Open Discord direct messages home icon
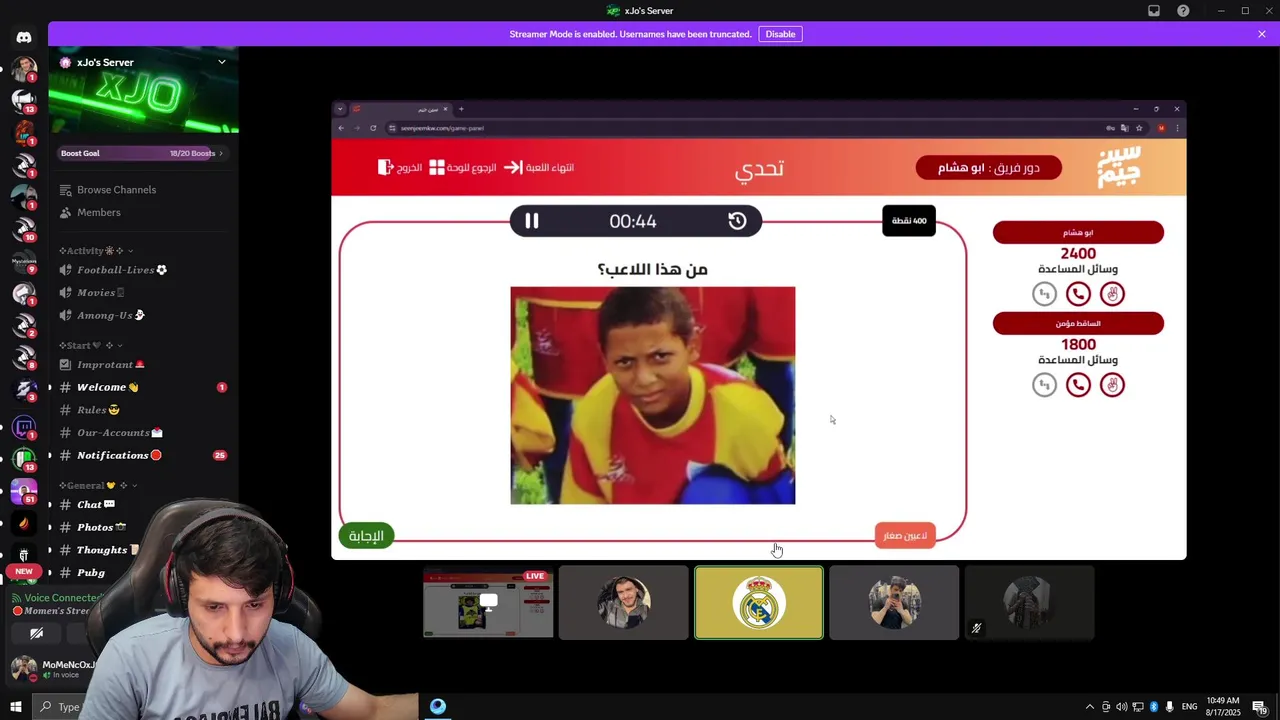1280x720 pixels. coord(24,37)
